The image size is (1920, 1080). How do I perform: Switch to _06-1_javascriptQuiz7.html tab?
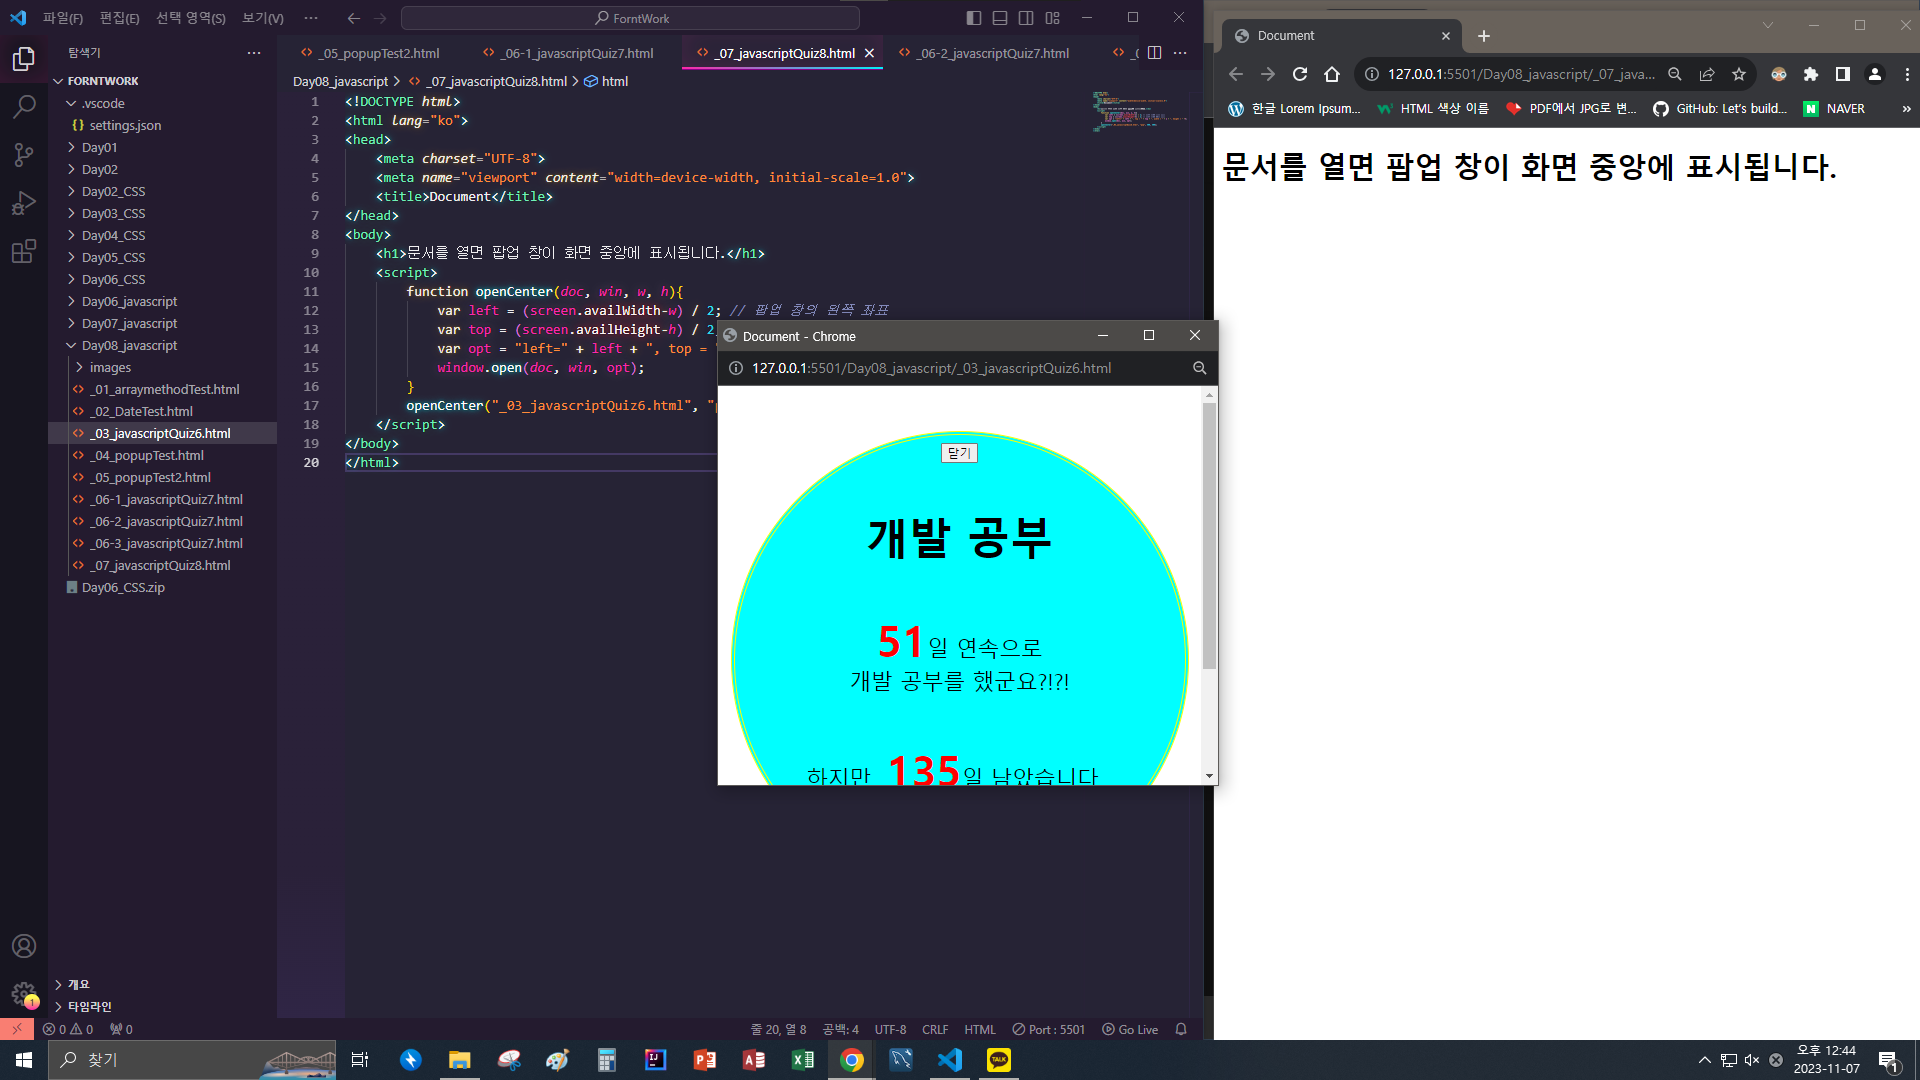tap(578, 53)
